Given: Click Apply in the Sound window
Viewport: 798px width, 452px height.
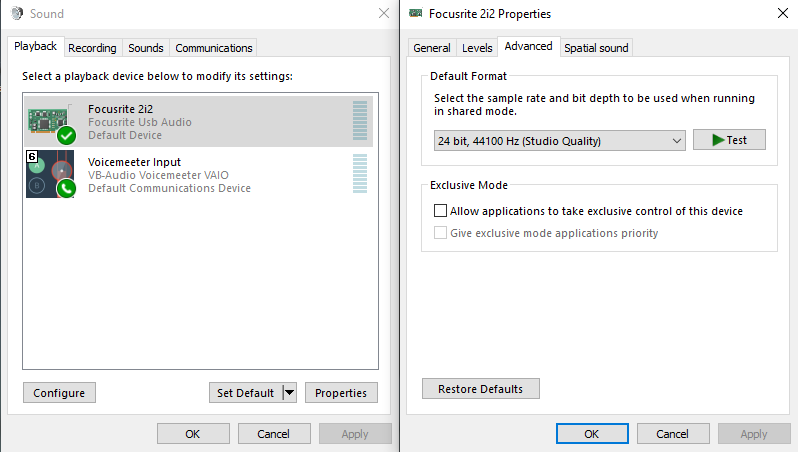Looking at the screenshot, I should pos(355,434).
